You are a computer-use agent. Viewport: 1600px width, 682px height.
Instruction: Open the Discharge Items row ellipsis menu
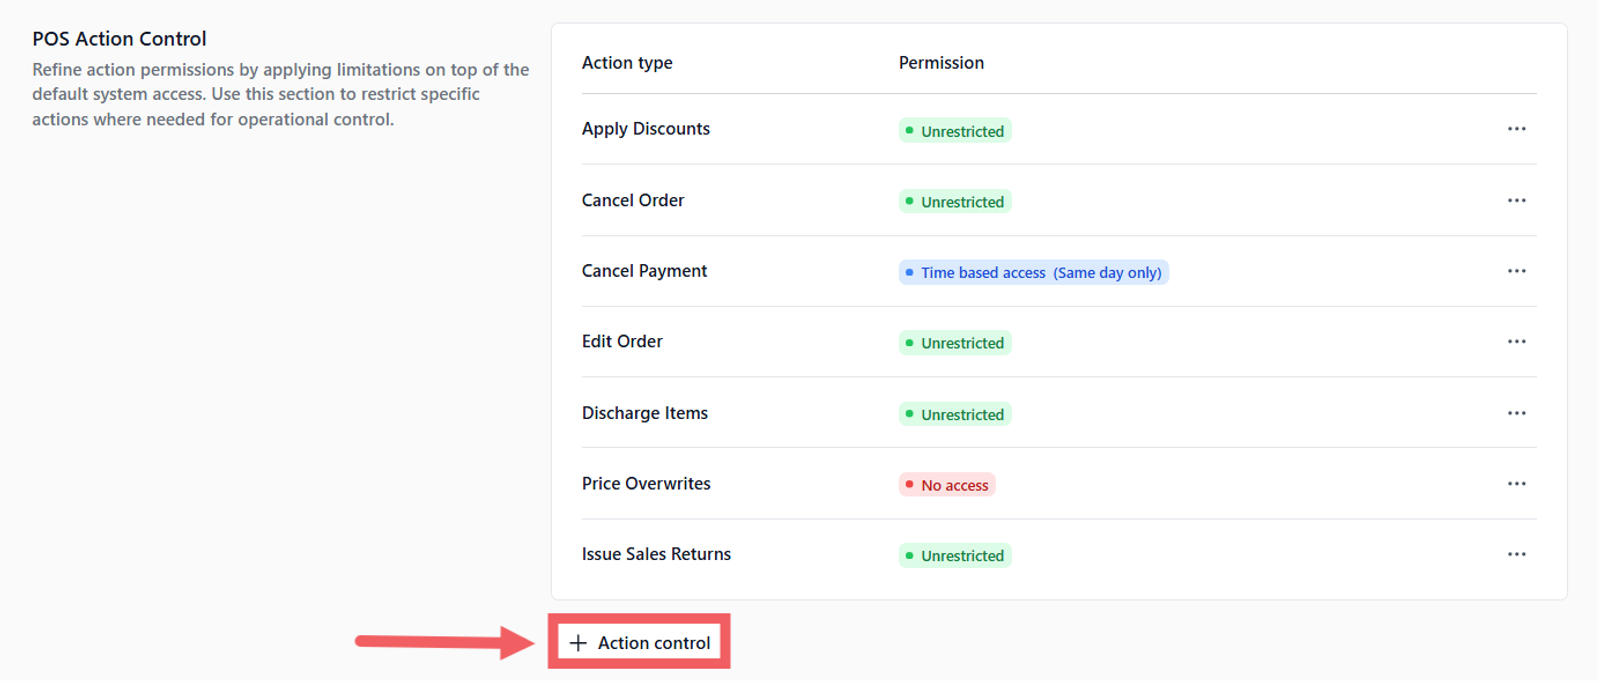(x=1516, y=413)
